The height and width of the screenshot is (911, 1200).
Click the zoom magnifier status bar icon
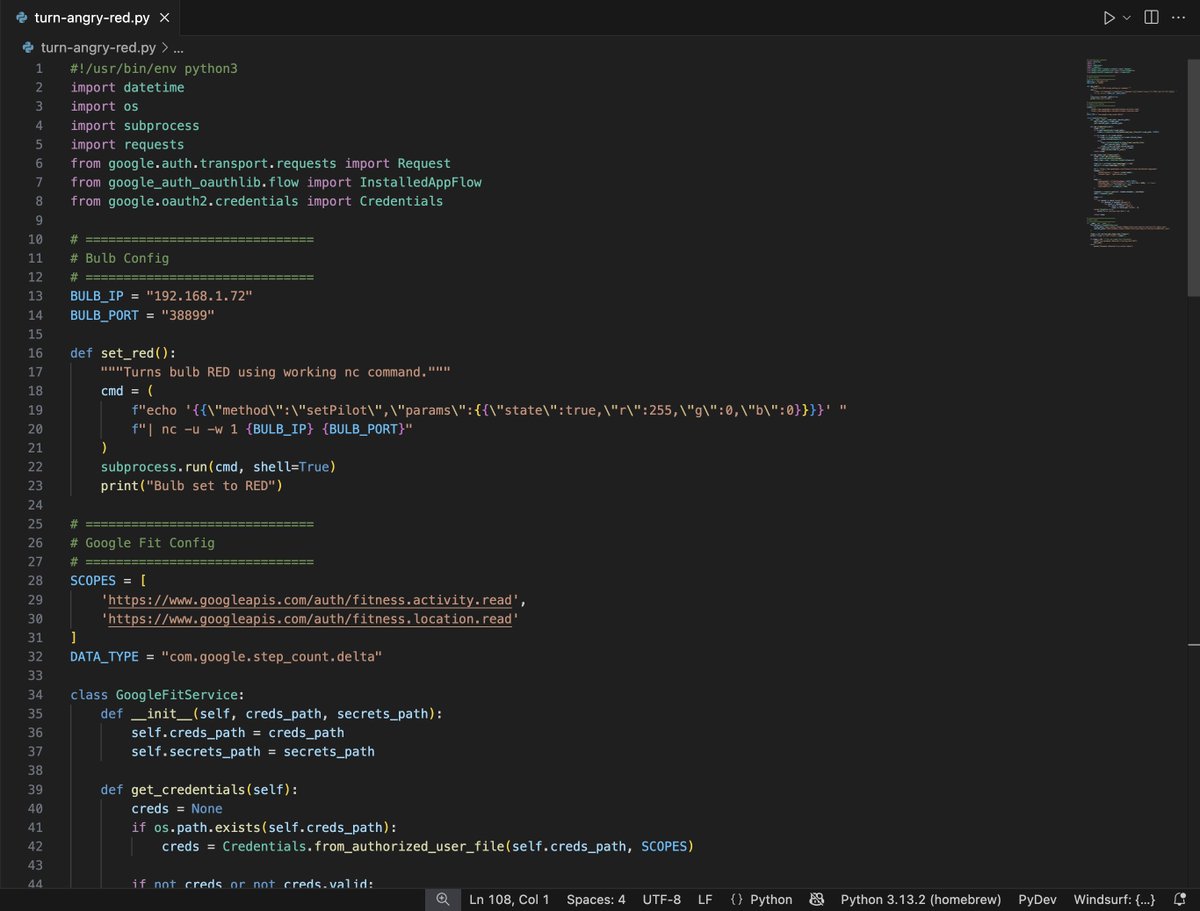click(x=442, y=899)
